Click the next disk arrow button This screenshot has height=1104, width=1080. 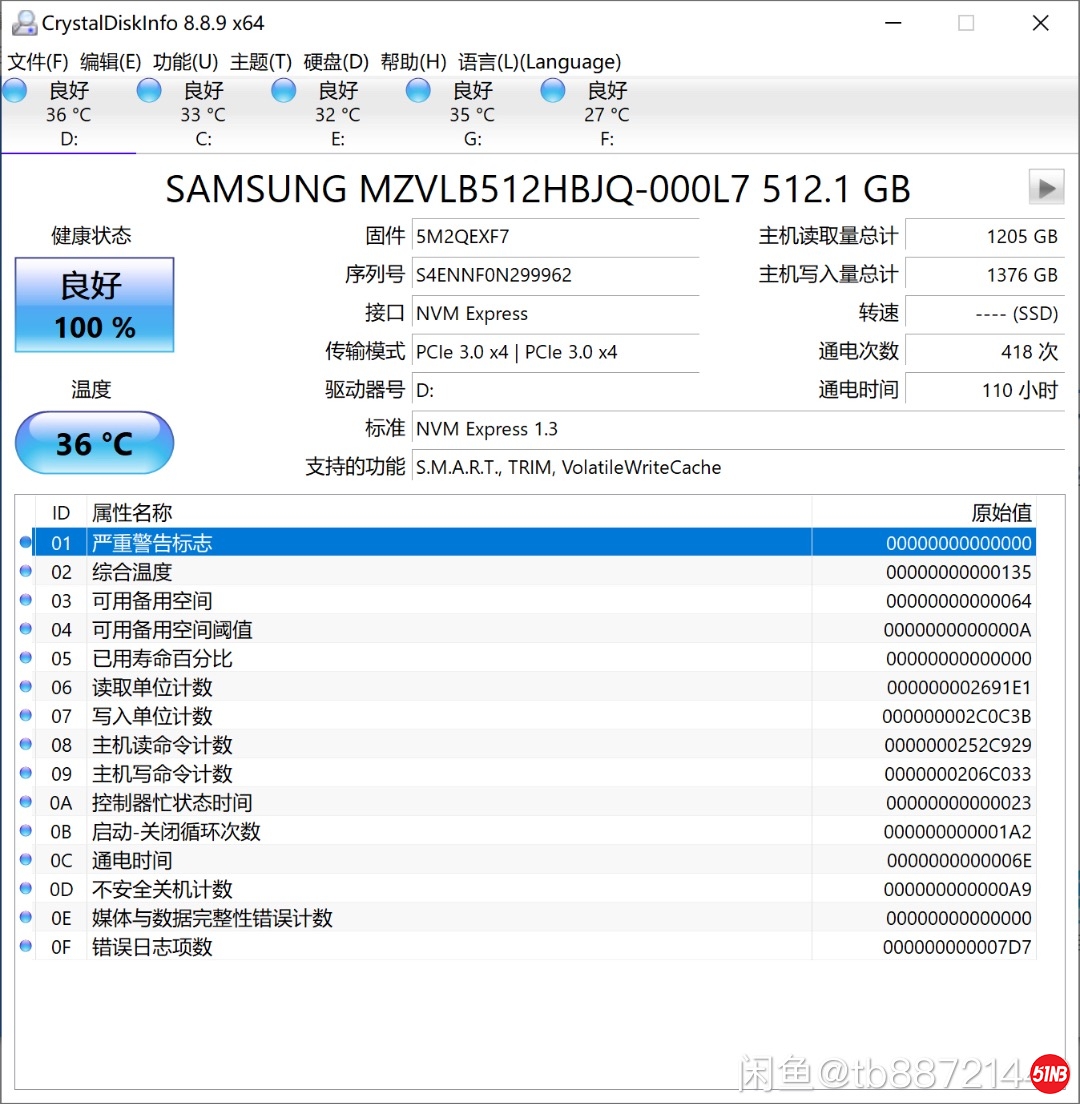(x=1046, y=187)
